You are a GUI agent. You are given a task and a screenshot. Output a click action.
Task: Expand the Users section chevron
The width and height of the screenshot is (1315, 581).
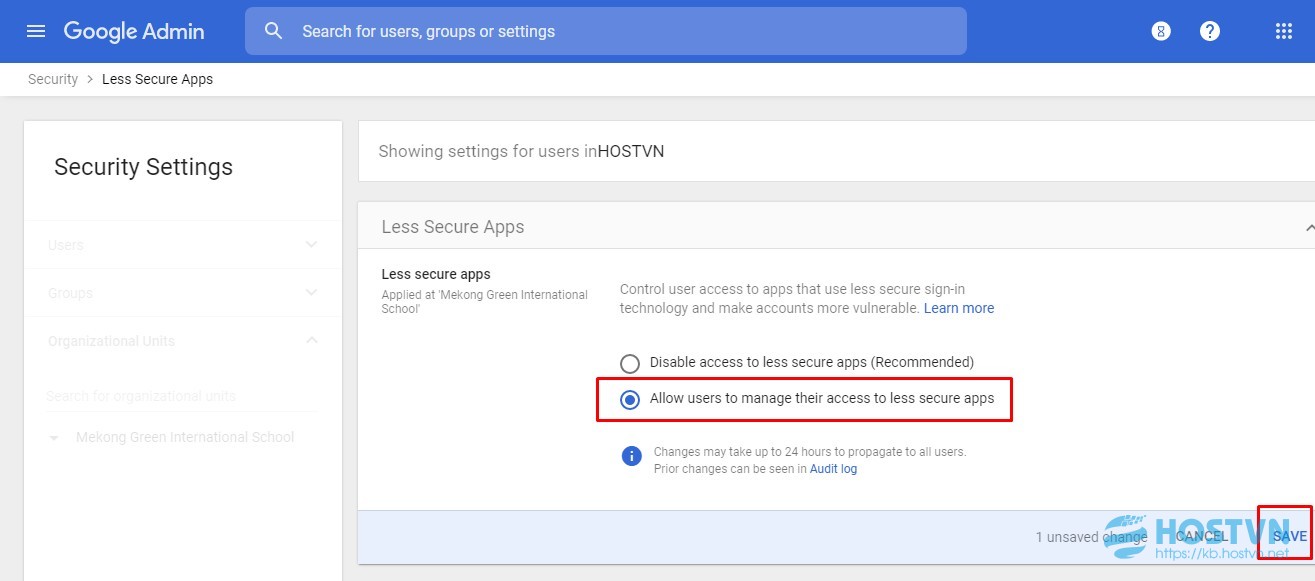[312, 245]
